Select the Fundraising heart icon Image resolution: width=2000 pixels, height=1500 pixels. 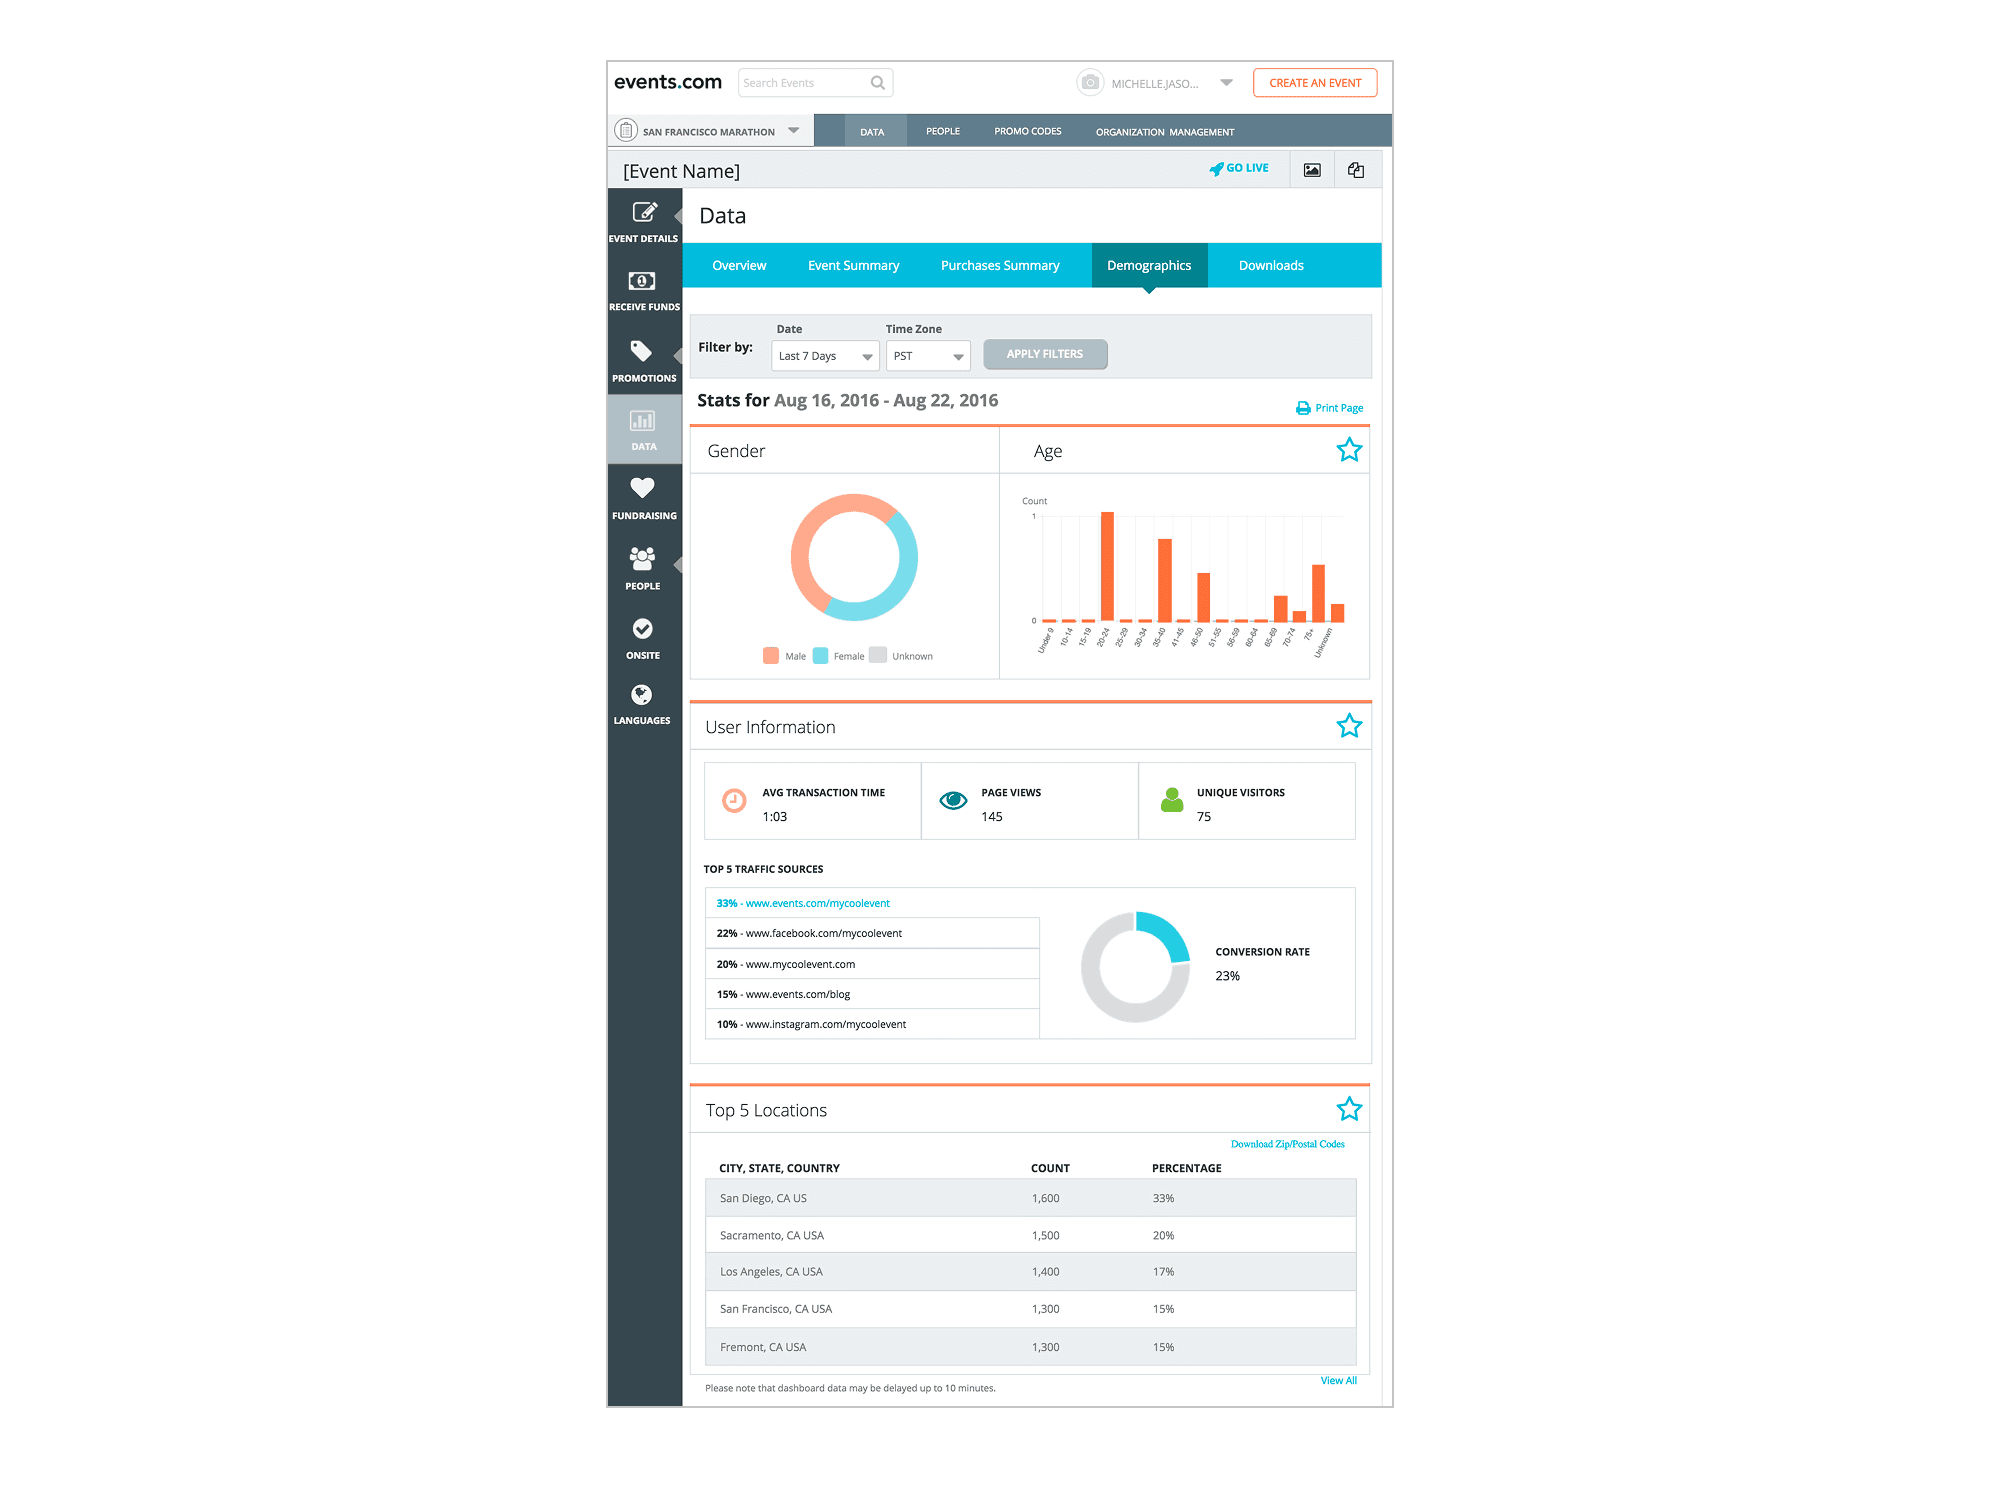coord(642,489)
